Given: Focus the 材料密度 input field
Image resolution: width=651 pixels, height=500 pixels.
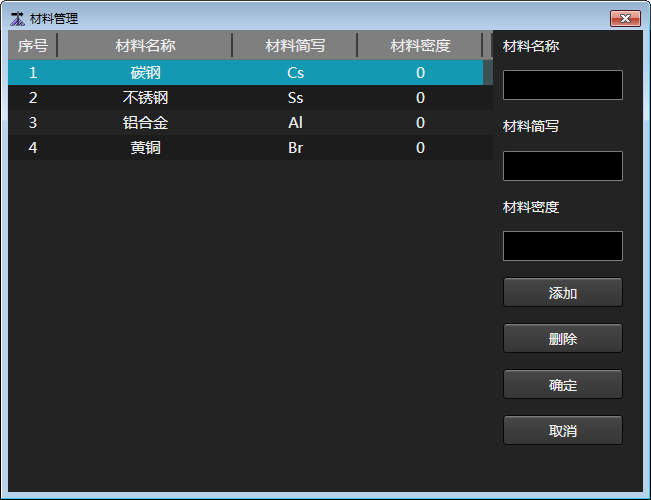Looking at the screenshot, I should click(x=563, y=246).
